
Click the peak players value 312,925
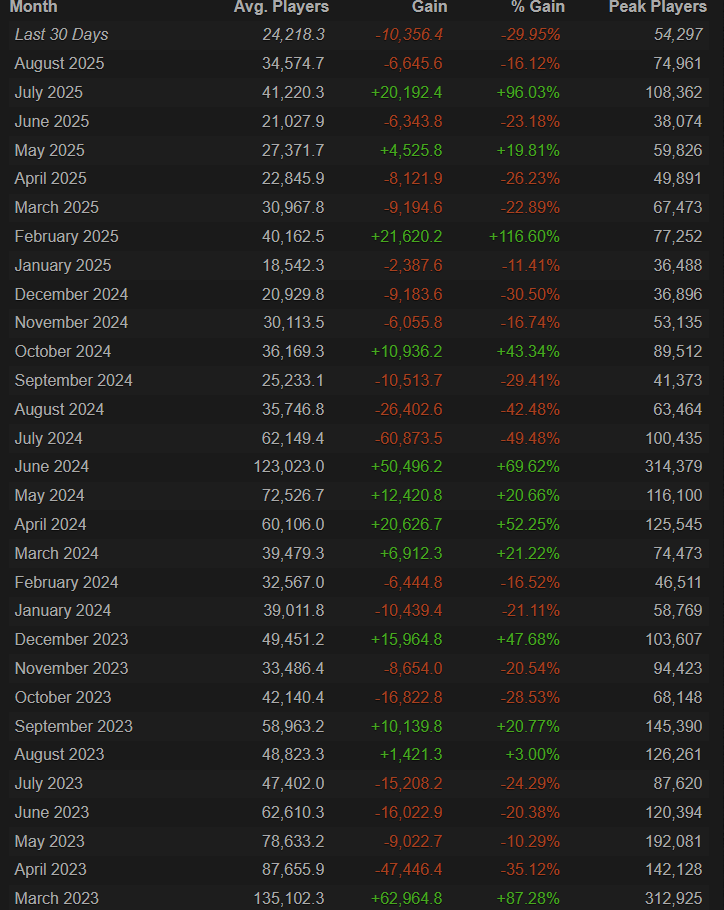[x=674, y=898]
